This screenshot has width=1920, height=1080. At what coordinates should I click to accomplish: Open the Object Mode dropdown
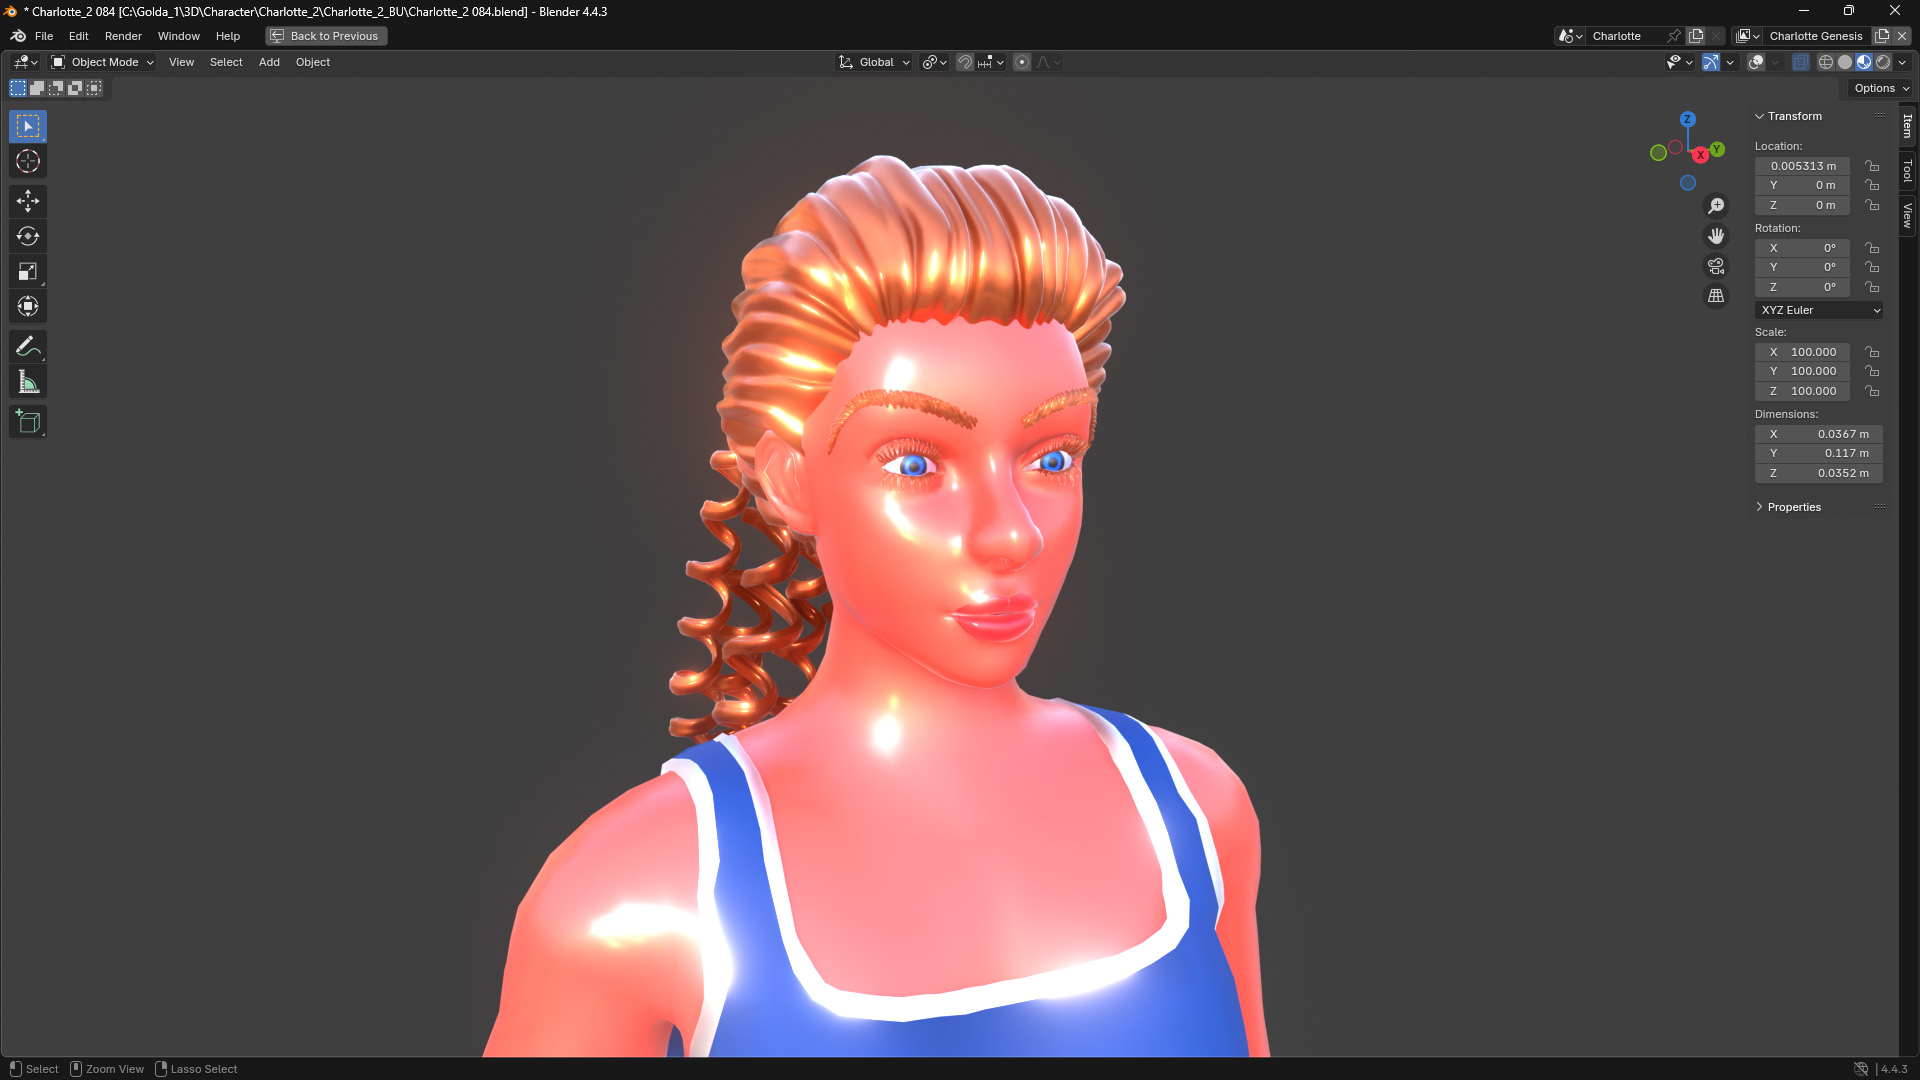coord(100,62)
